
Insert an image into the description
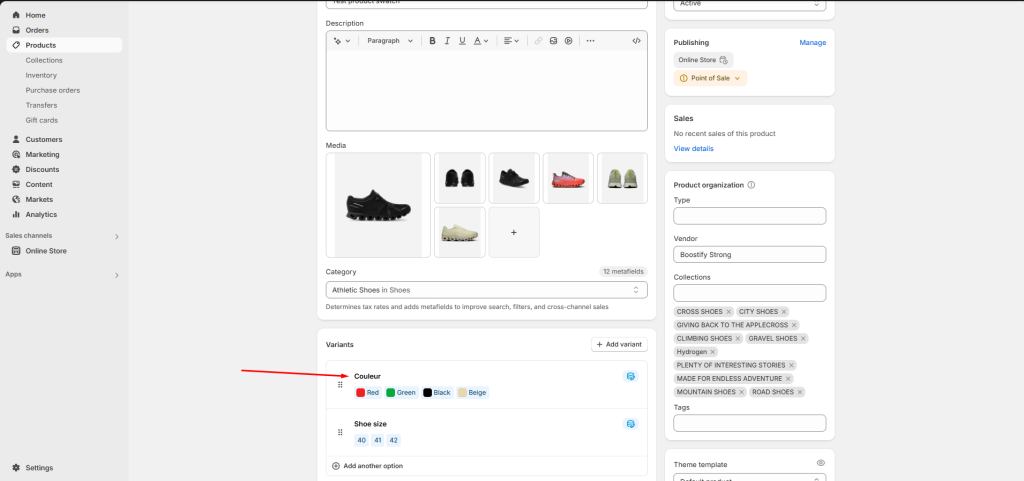(x=553, y=40)
